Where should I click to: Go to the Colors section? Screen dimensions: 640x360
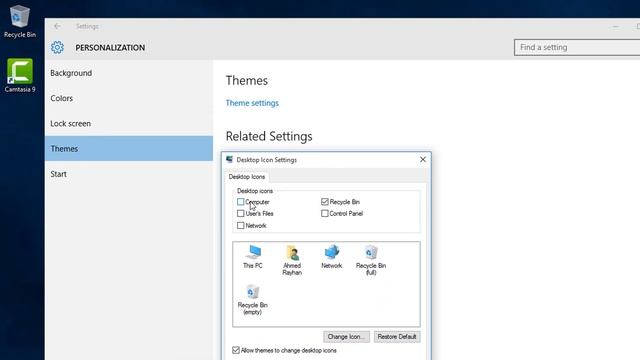[129, 98]
